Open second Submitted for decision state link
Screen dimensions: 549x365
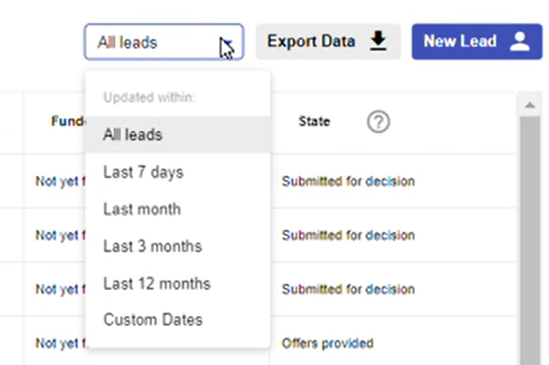(348, 235)
